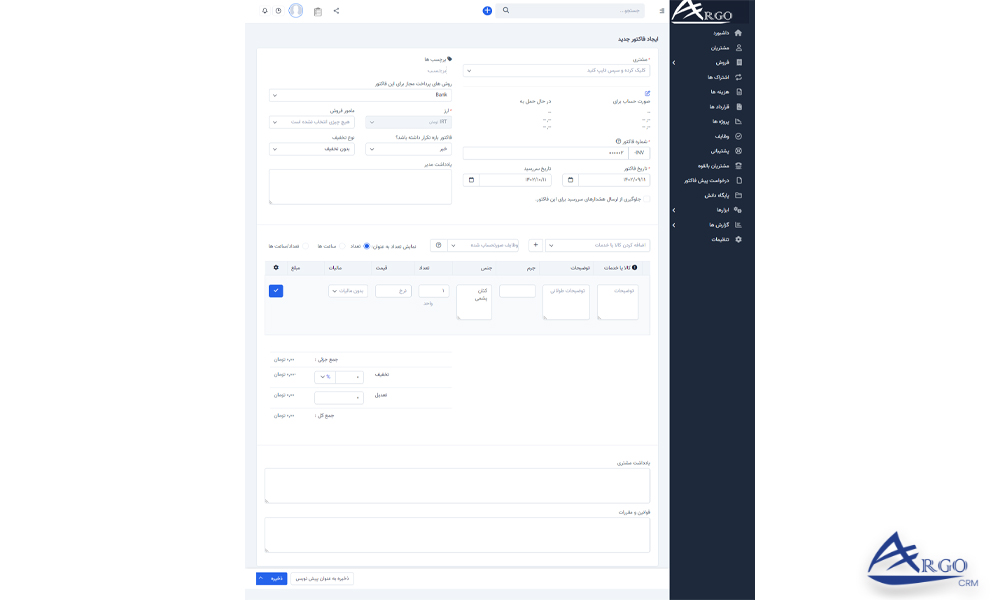Click the blue plus quick-create icon
This screenshot has width=1000, height=600.
[x=487, y=11]
